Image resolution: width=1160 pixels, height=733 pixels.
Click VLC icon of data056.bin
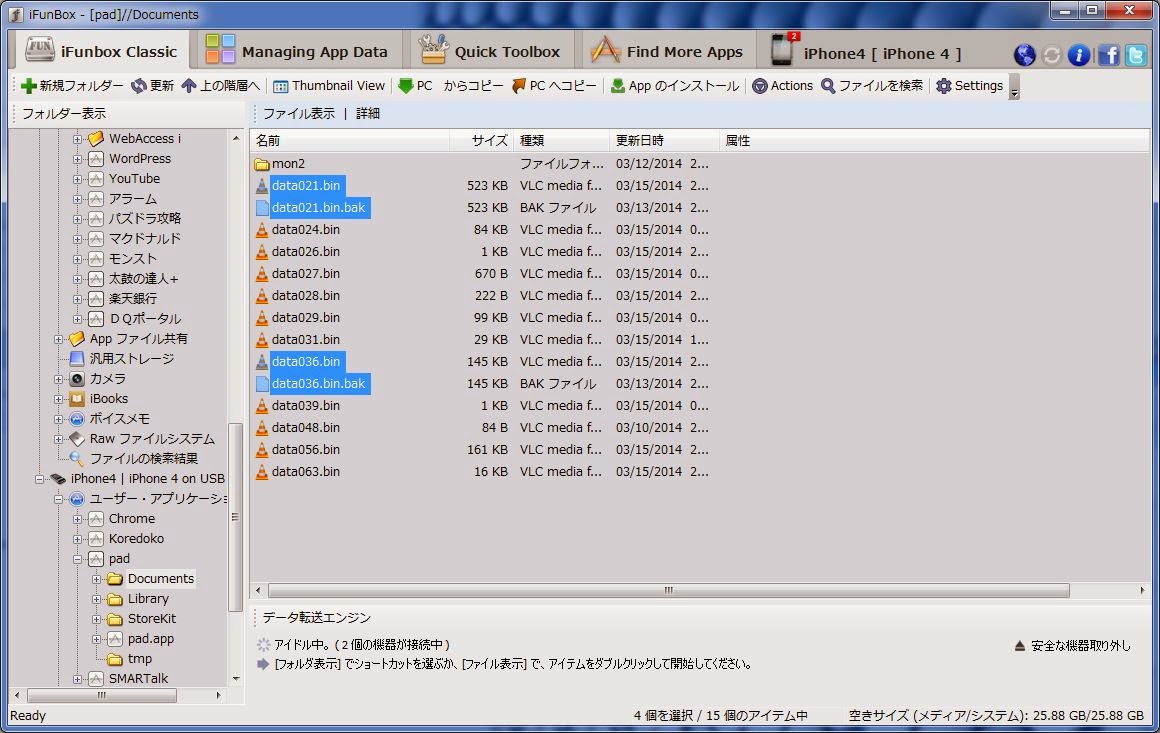coord(262,450)
